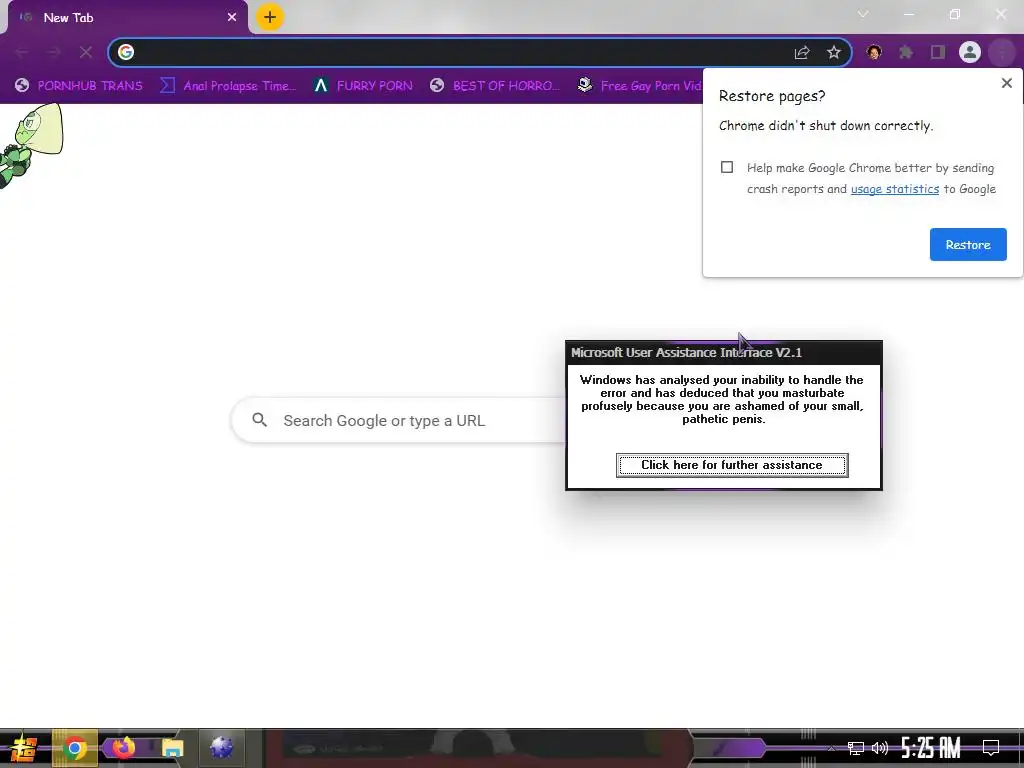The width and height of the screenshot is (1024, 768).
Task: Click the Google icon in address bar
Action: [x=126, y=52]
